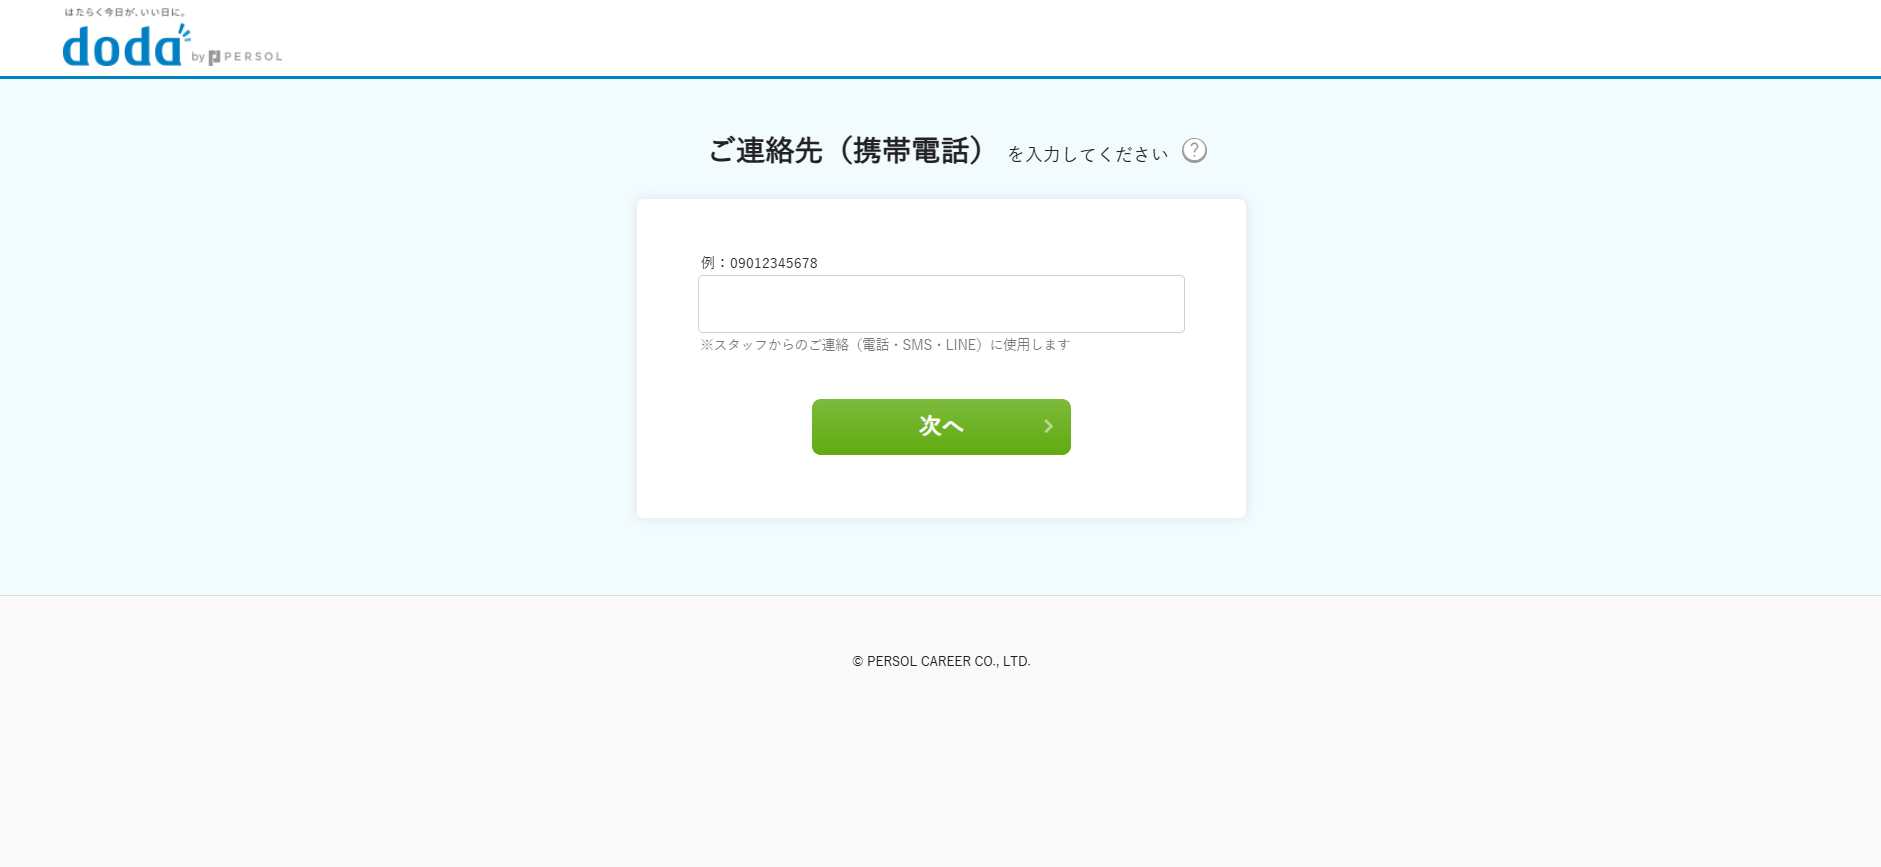The image size is (1881, 867).
Task: Click the PERSOL wordmark text
Action: click(253, 57)
